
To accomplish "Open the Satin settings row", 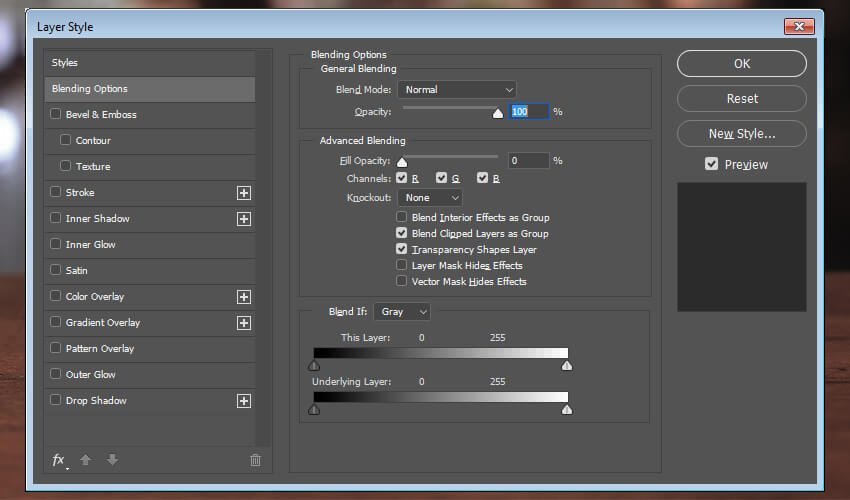I will pyautogui.click(x=150, y=271).
